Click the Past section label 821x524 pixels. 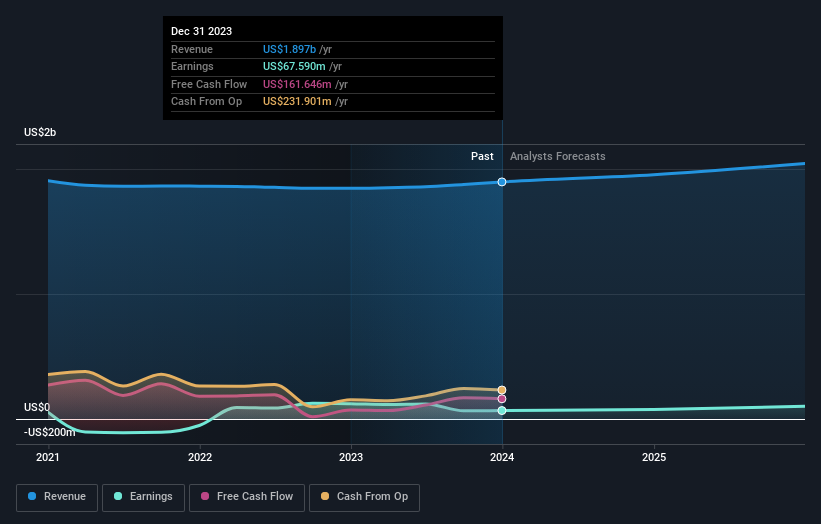[x=482, y=156]
